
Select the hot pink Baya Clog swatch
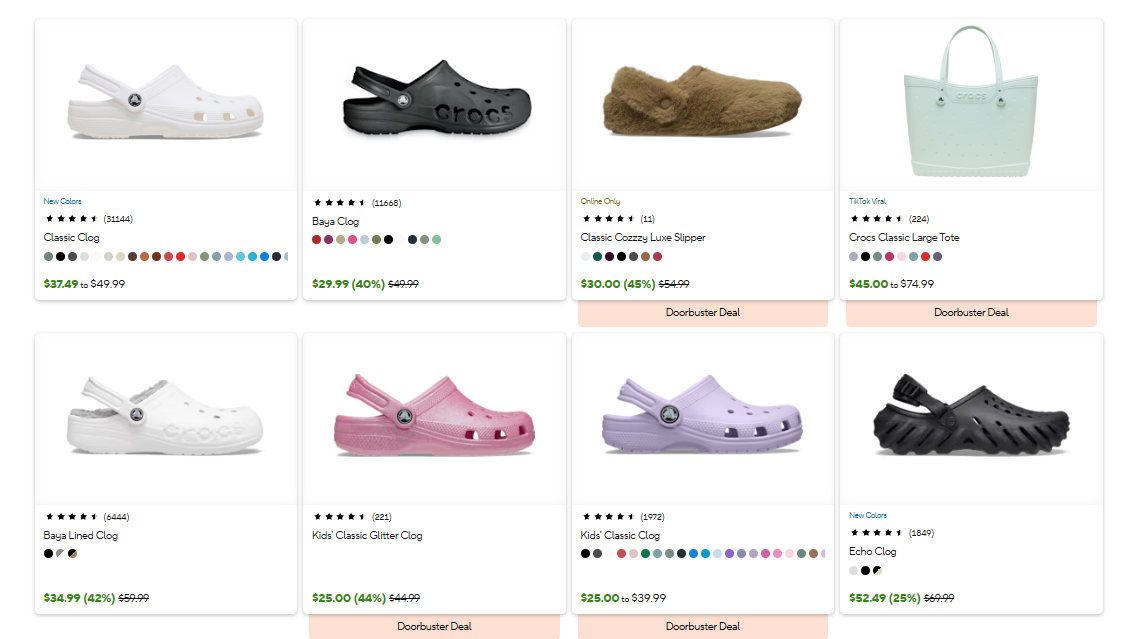tap(352, 240)
